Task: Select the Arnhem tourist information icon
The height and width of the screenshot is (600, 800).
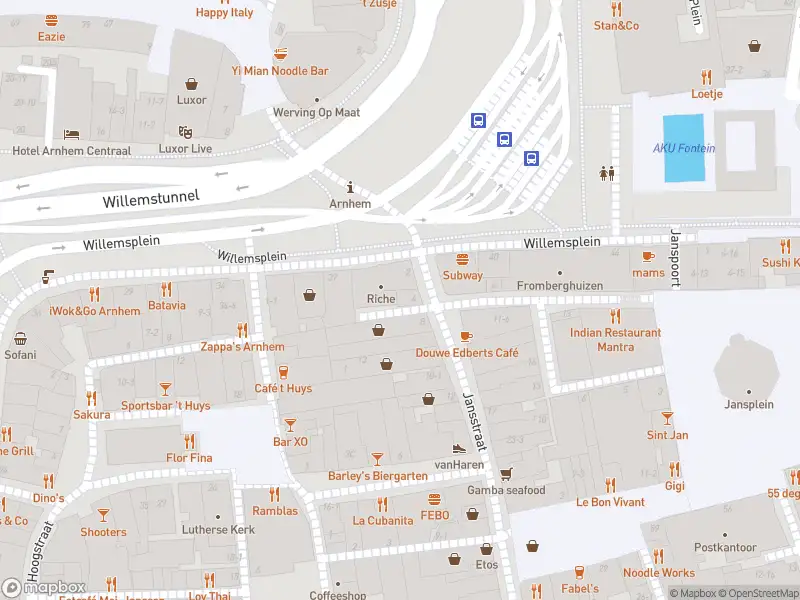Action: click(350, 187)
